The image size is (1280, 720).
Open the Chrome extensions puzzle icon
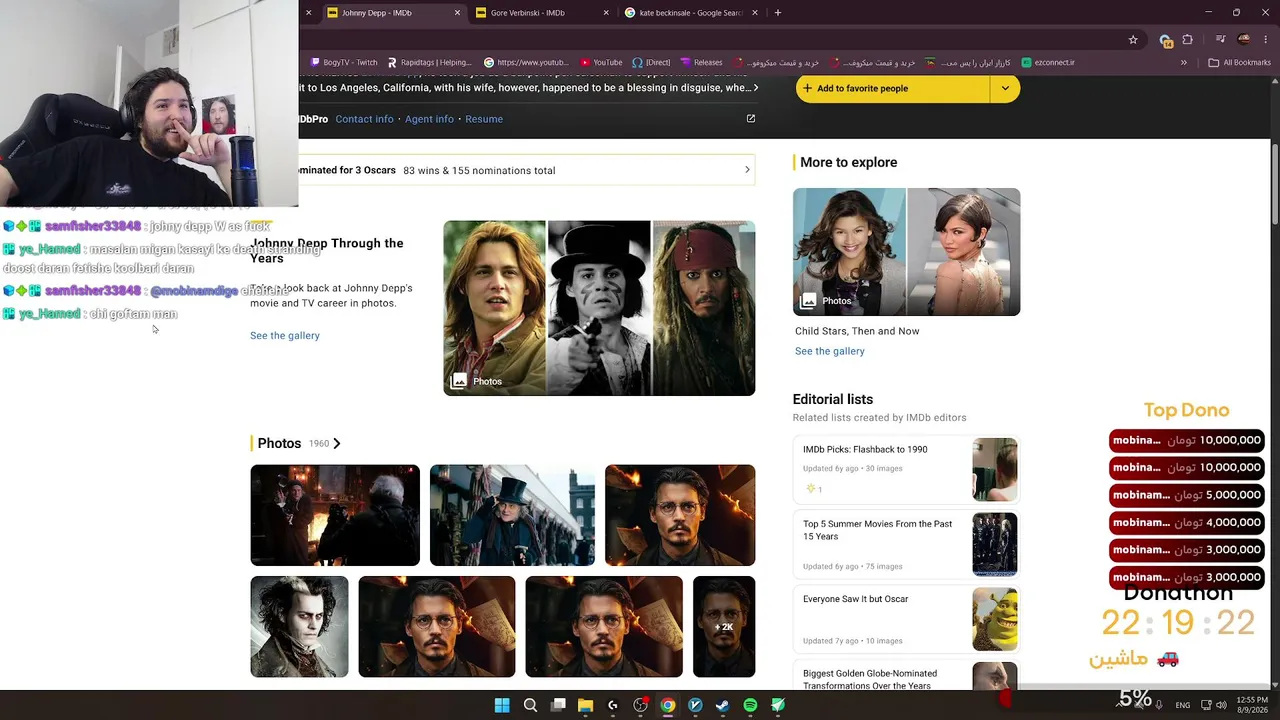[1188, 40]
